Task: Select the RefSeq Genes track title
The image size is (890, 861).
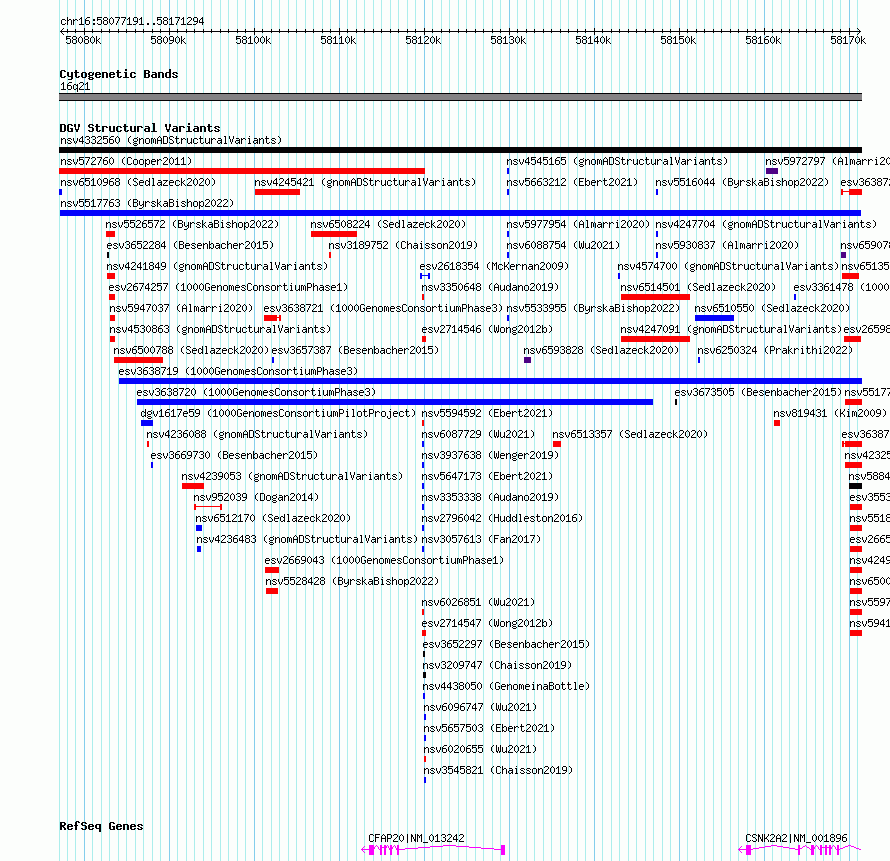Action: pyautogui.click(x=101, y=826)
